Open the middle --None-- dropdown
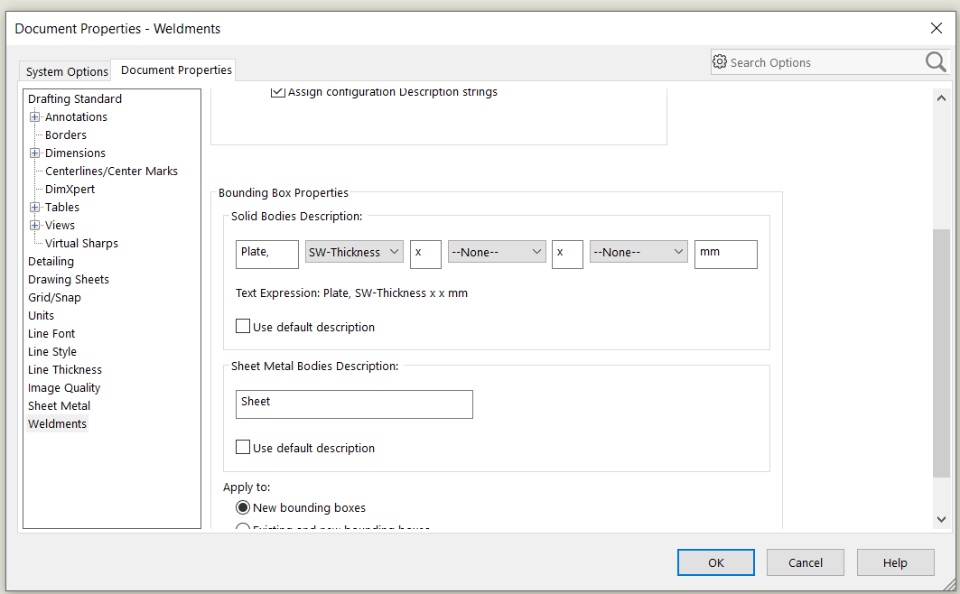 [497, 252]
